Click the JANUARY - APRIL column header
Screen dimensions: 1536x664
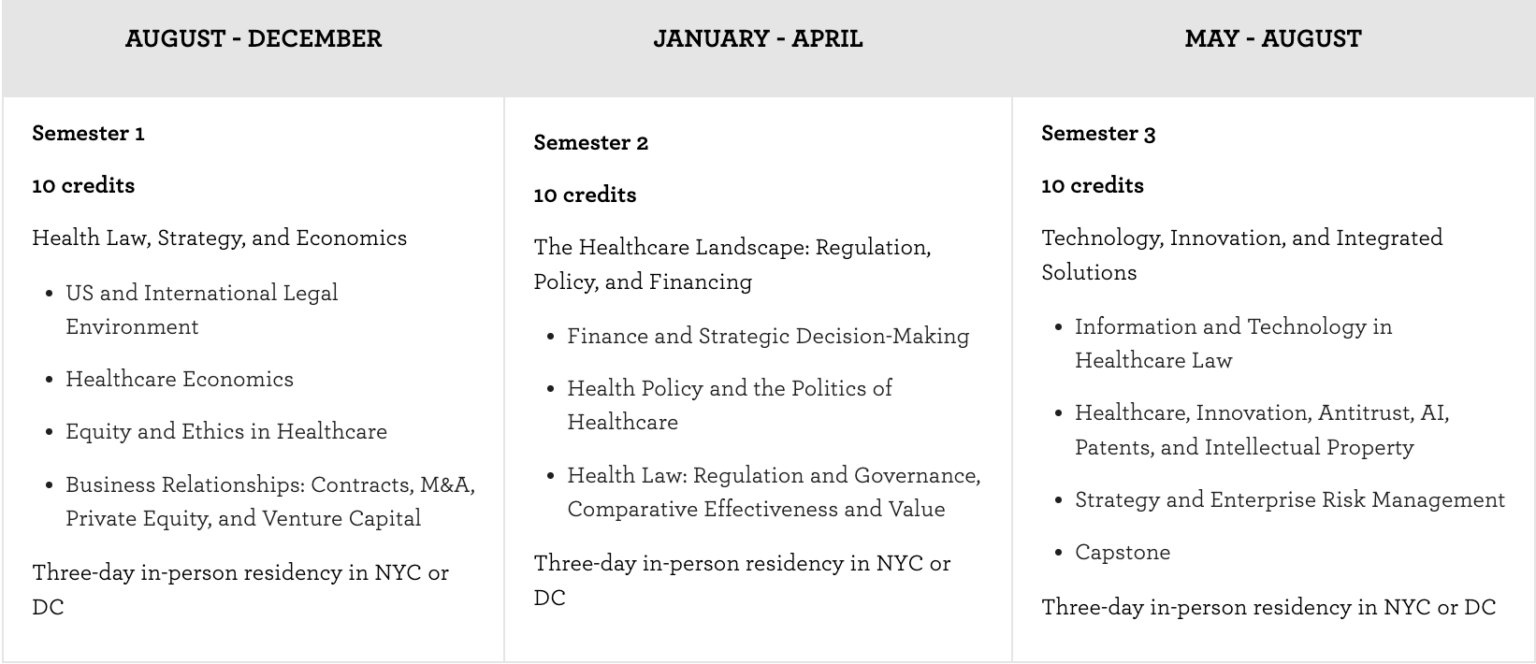[758, 39]
